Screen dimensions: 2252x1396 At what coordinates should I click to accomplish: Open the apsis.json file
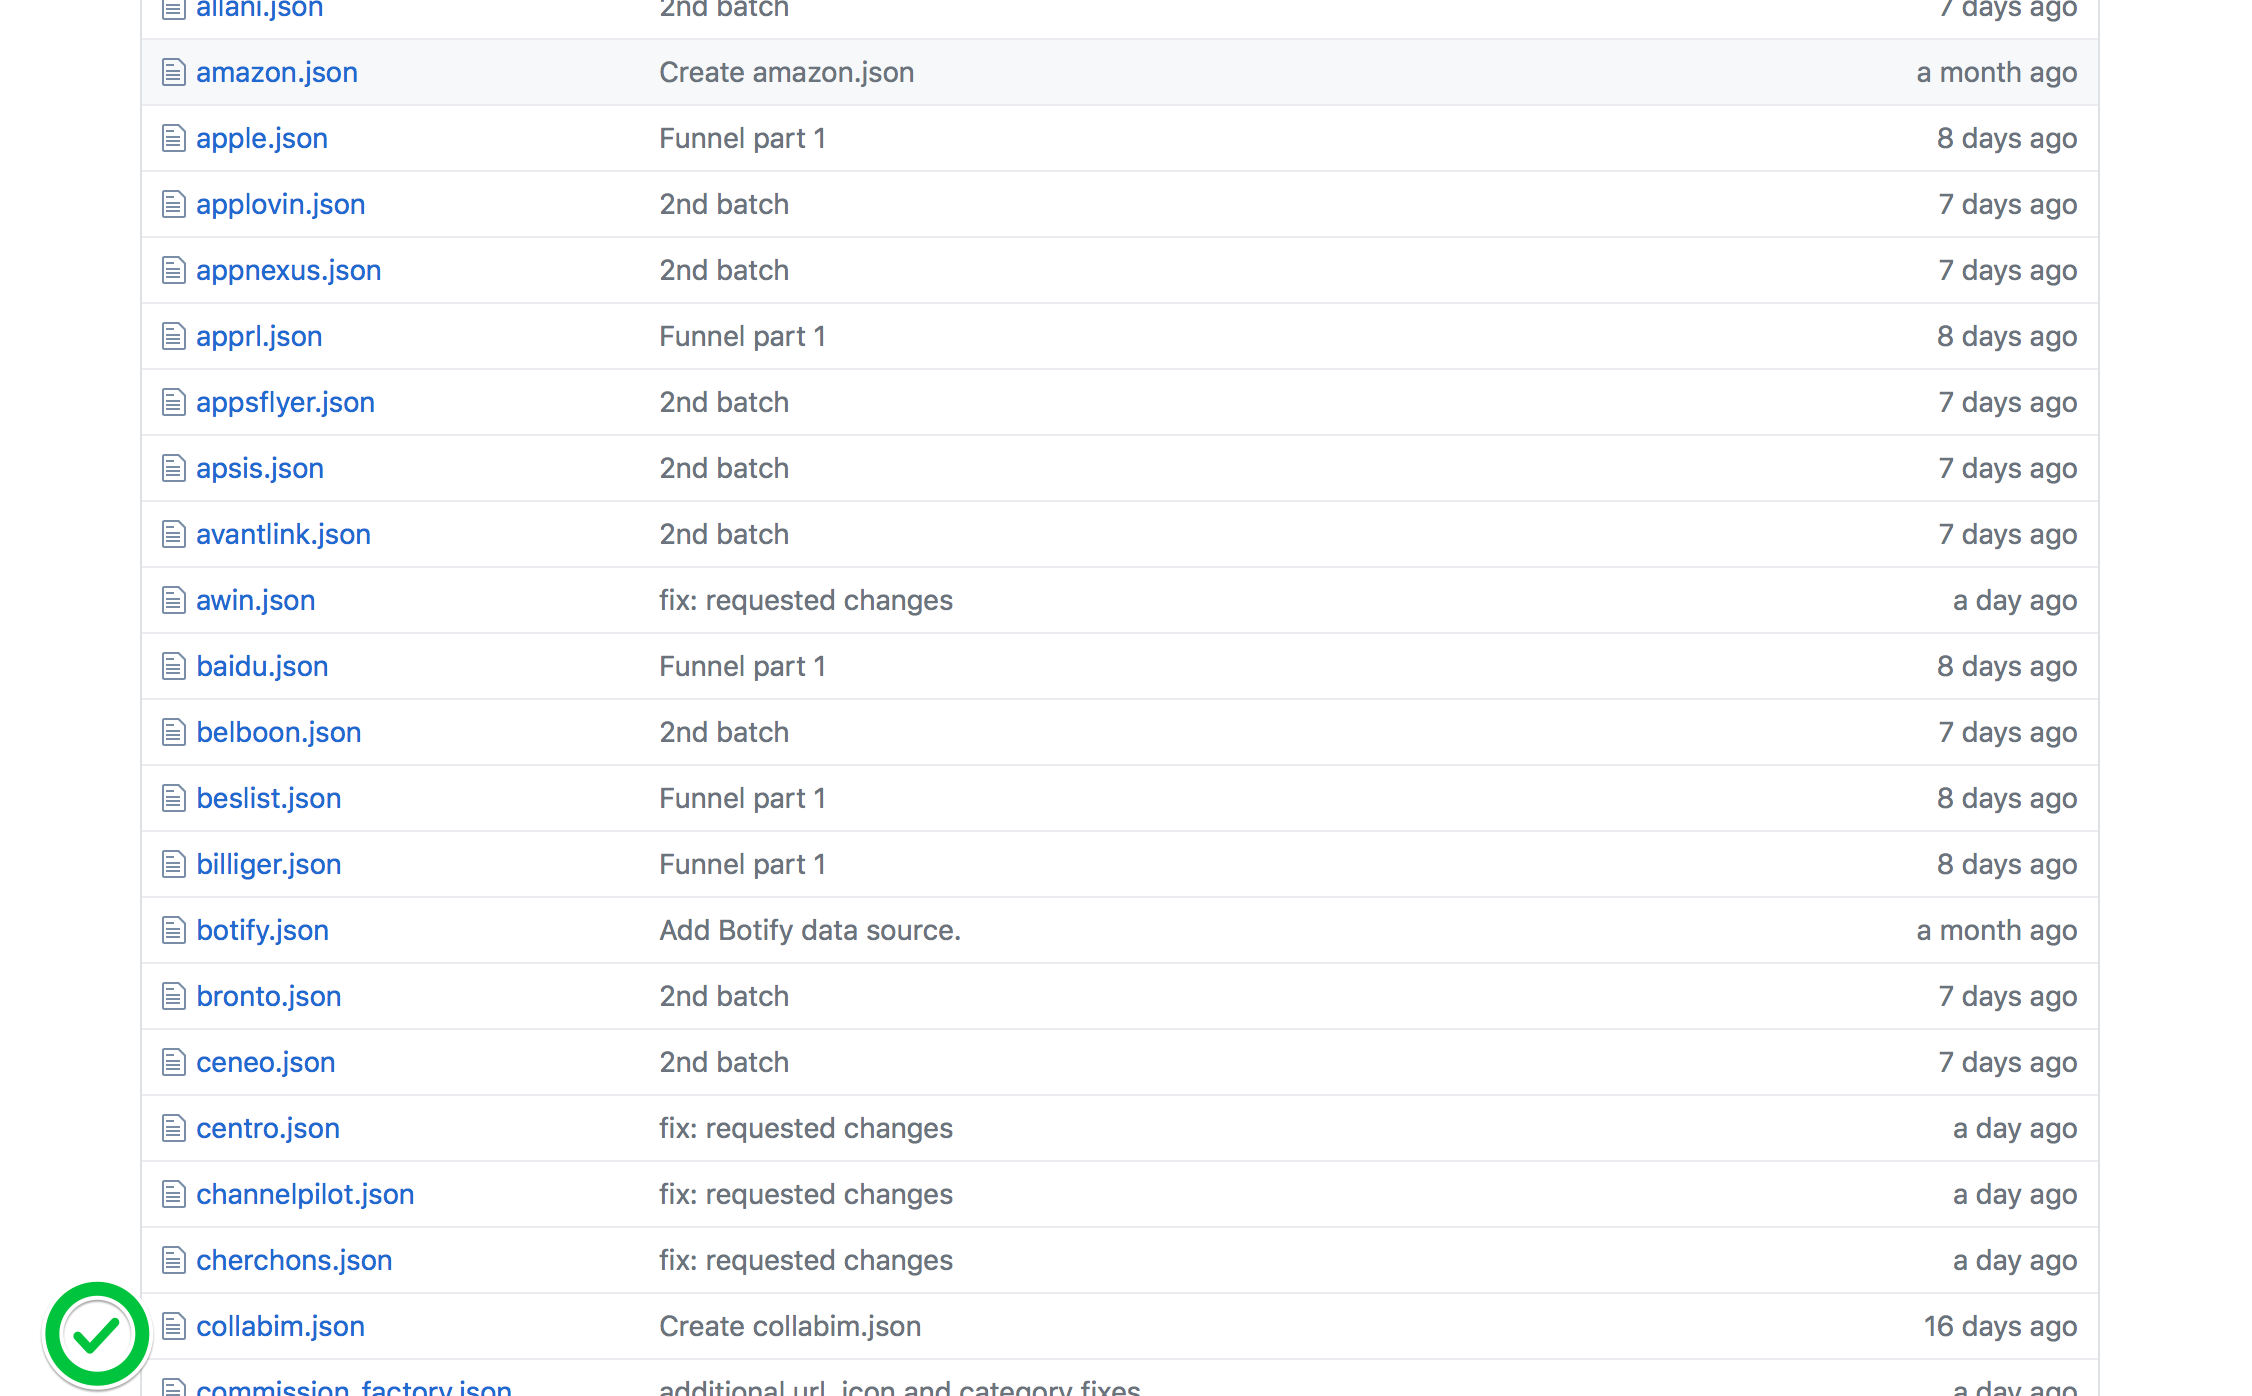[260, 468]
